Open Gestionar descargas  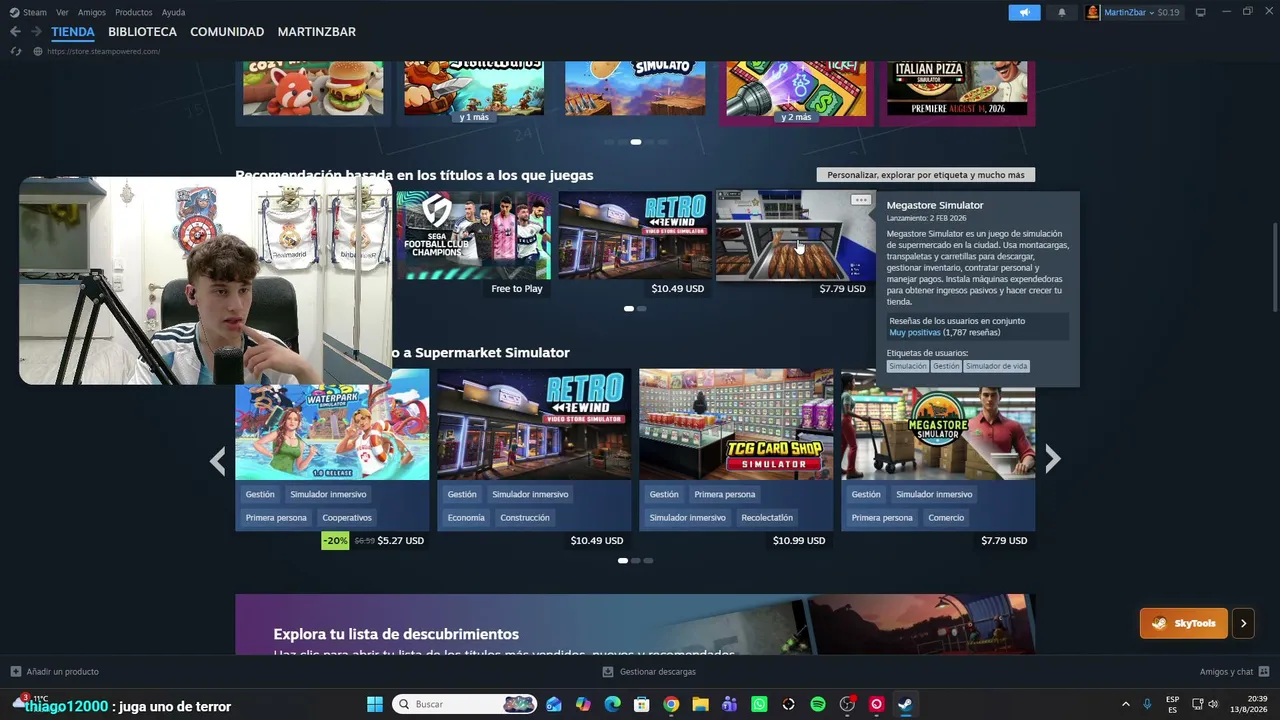click(x=649, y=672)
